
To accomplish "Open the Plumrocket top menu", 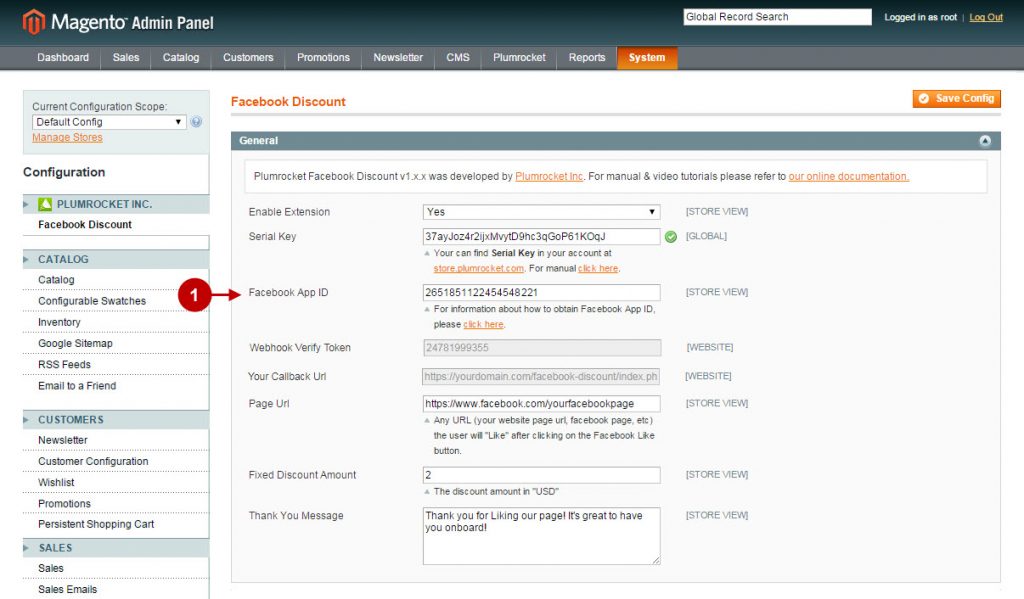I will [x=519, y=57].
